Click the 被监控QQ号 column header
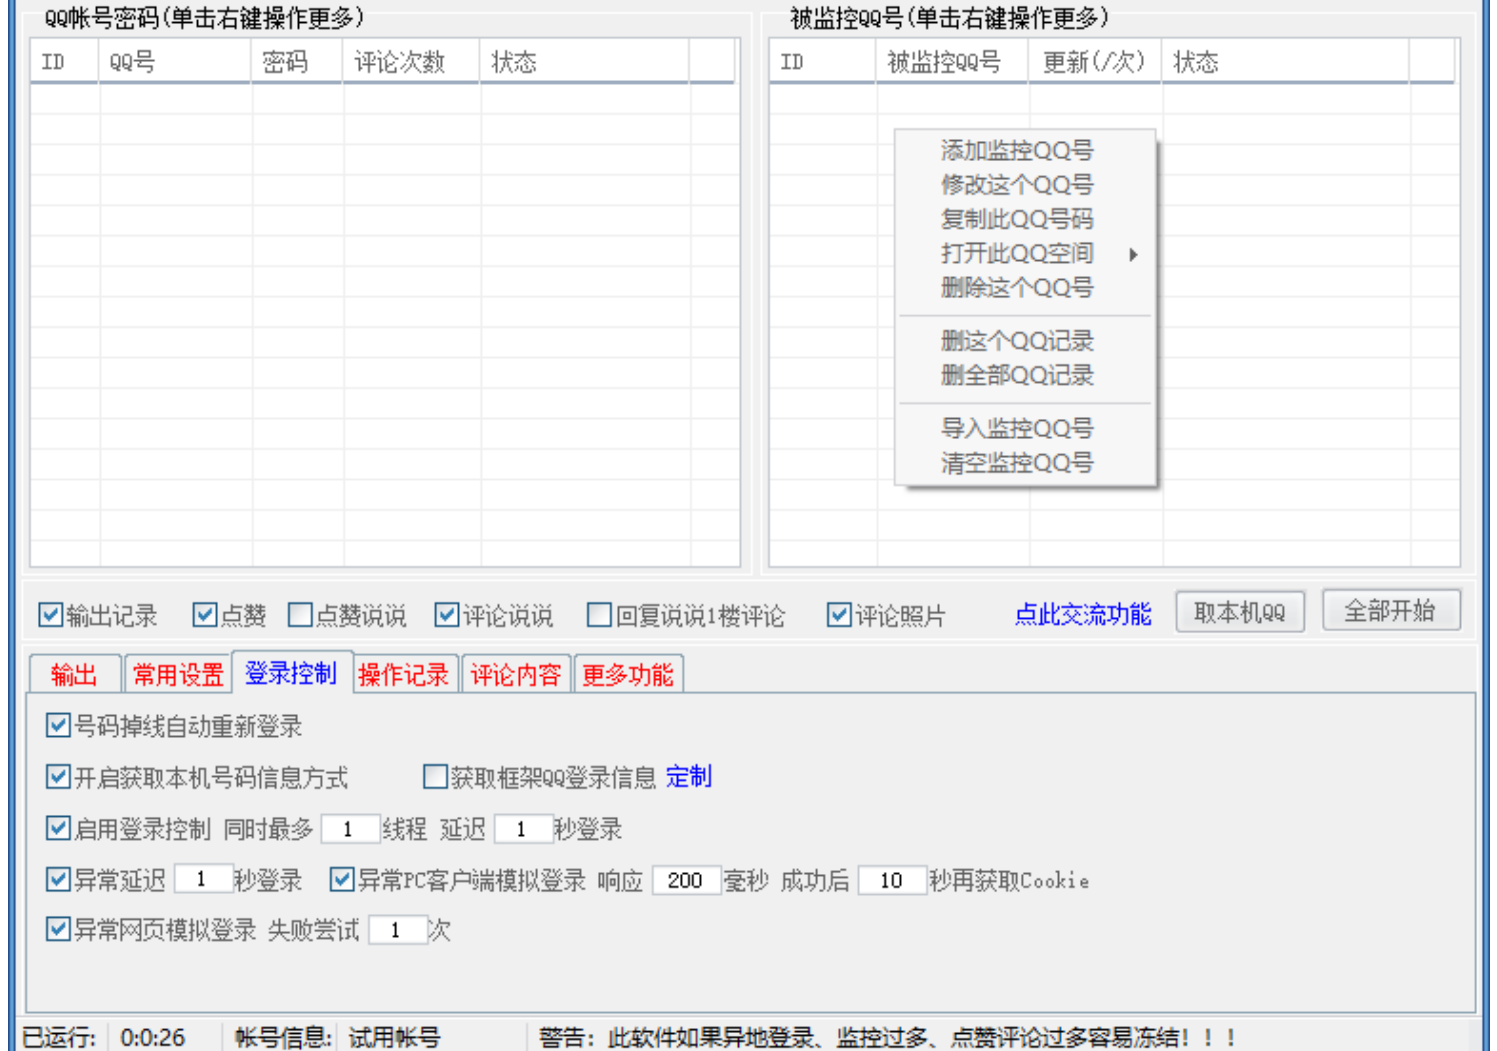 pos(953,62)
